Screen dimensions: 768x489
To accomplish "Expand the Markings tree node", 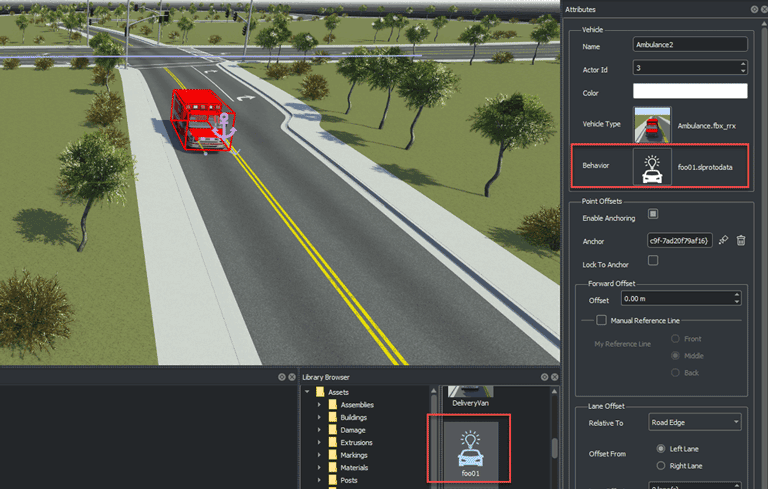I will coord(319,455).
